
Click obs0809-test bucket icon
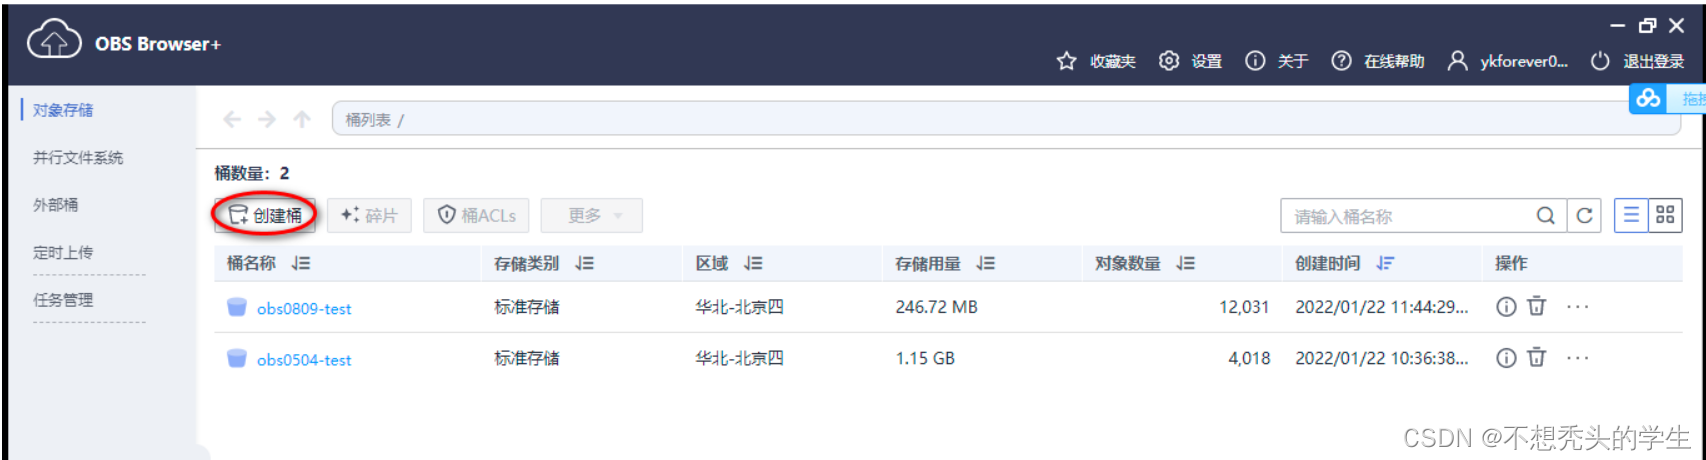pos(236,307)
